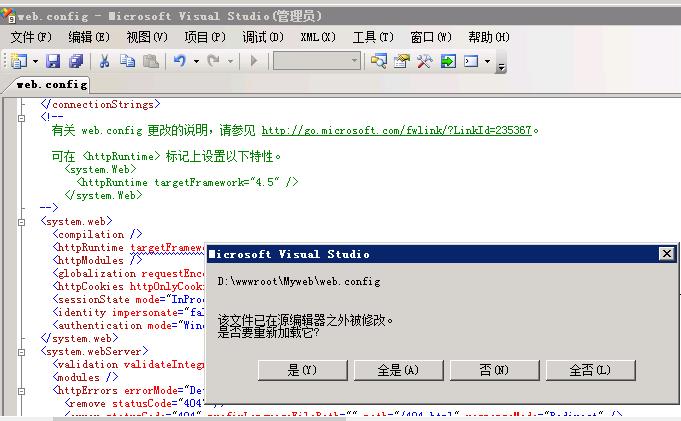Click the 否(N) button in the dialog
This screenshot has height=421, width=681.
pyautogui.click(x=494, y=370)
